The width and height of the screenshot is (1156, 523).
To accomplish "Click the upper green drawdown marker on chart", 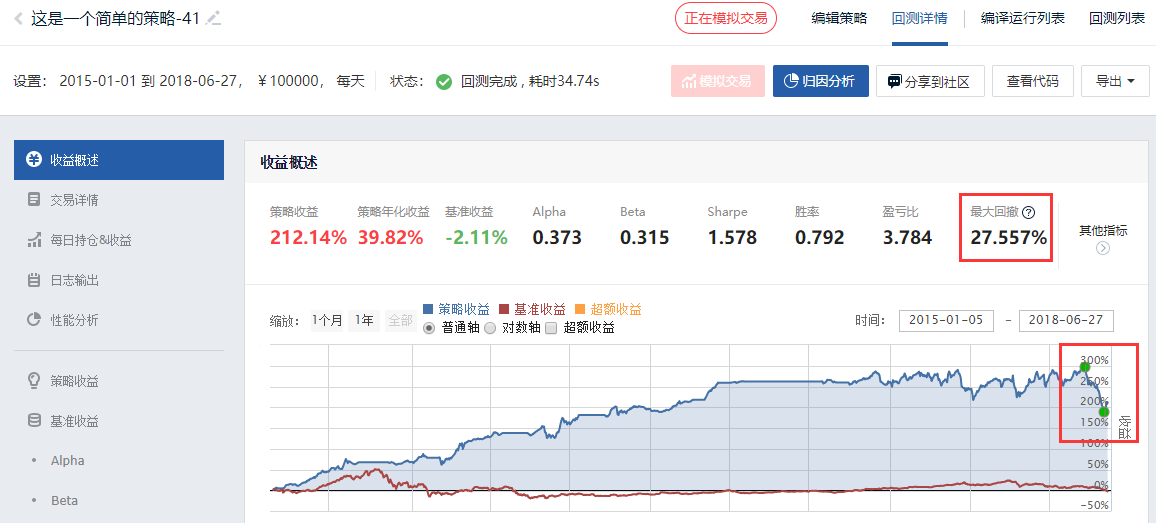I will coord(1084,366).
